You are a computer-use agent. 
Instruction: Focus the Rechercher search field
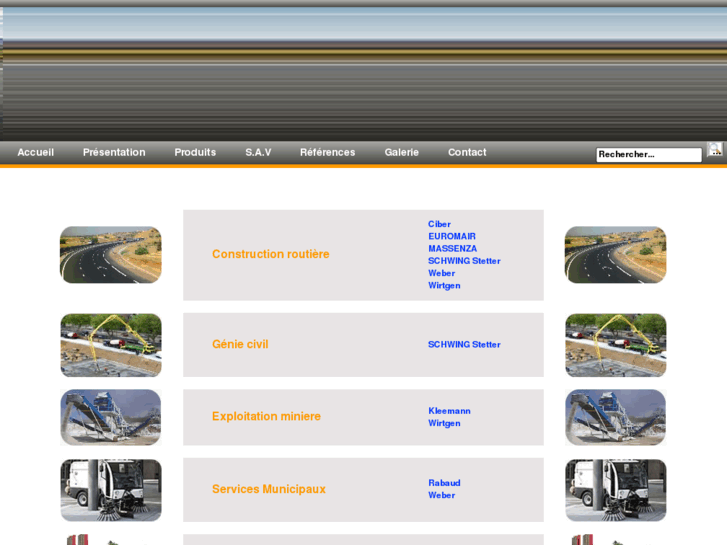tap(649, 154)
